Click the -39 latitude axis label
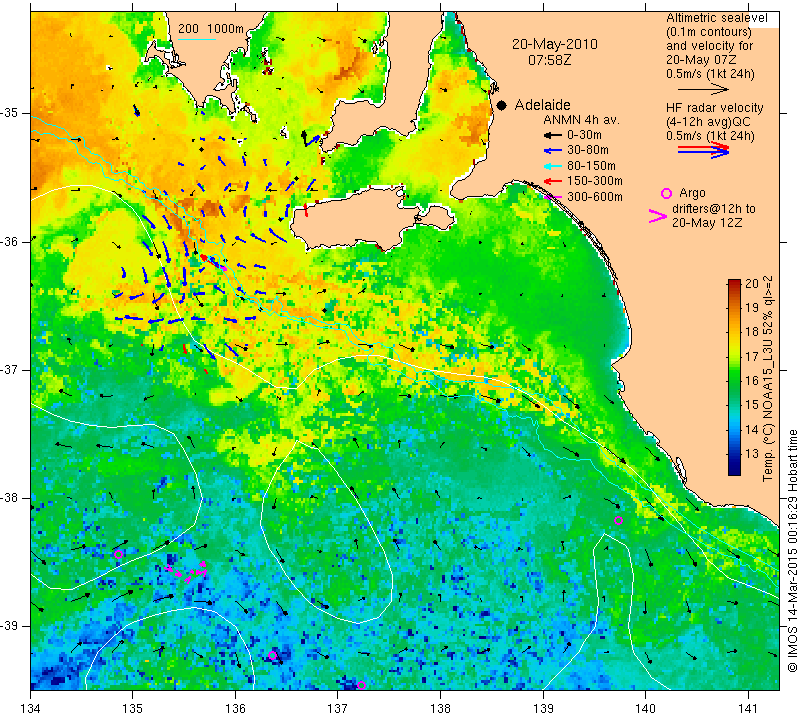The height and width of the screenshot is (720, 800). click(x=9, y=626)
